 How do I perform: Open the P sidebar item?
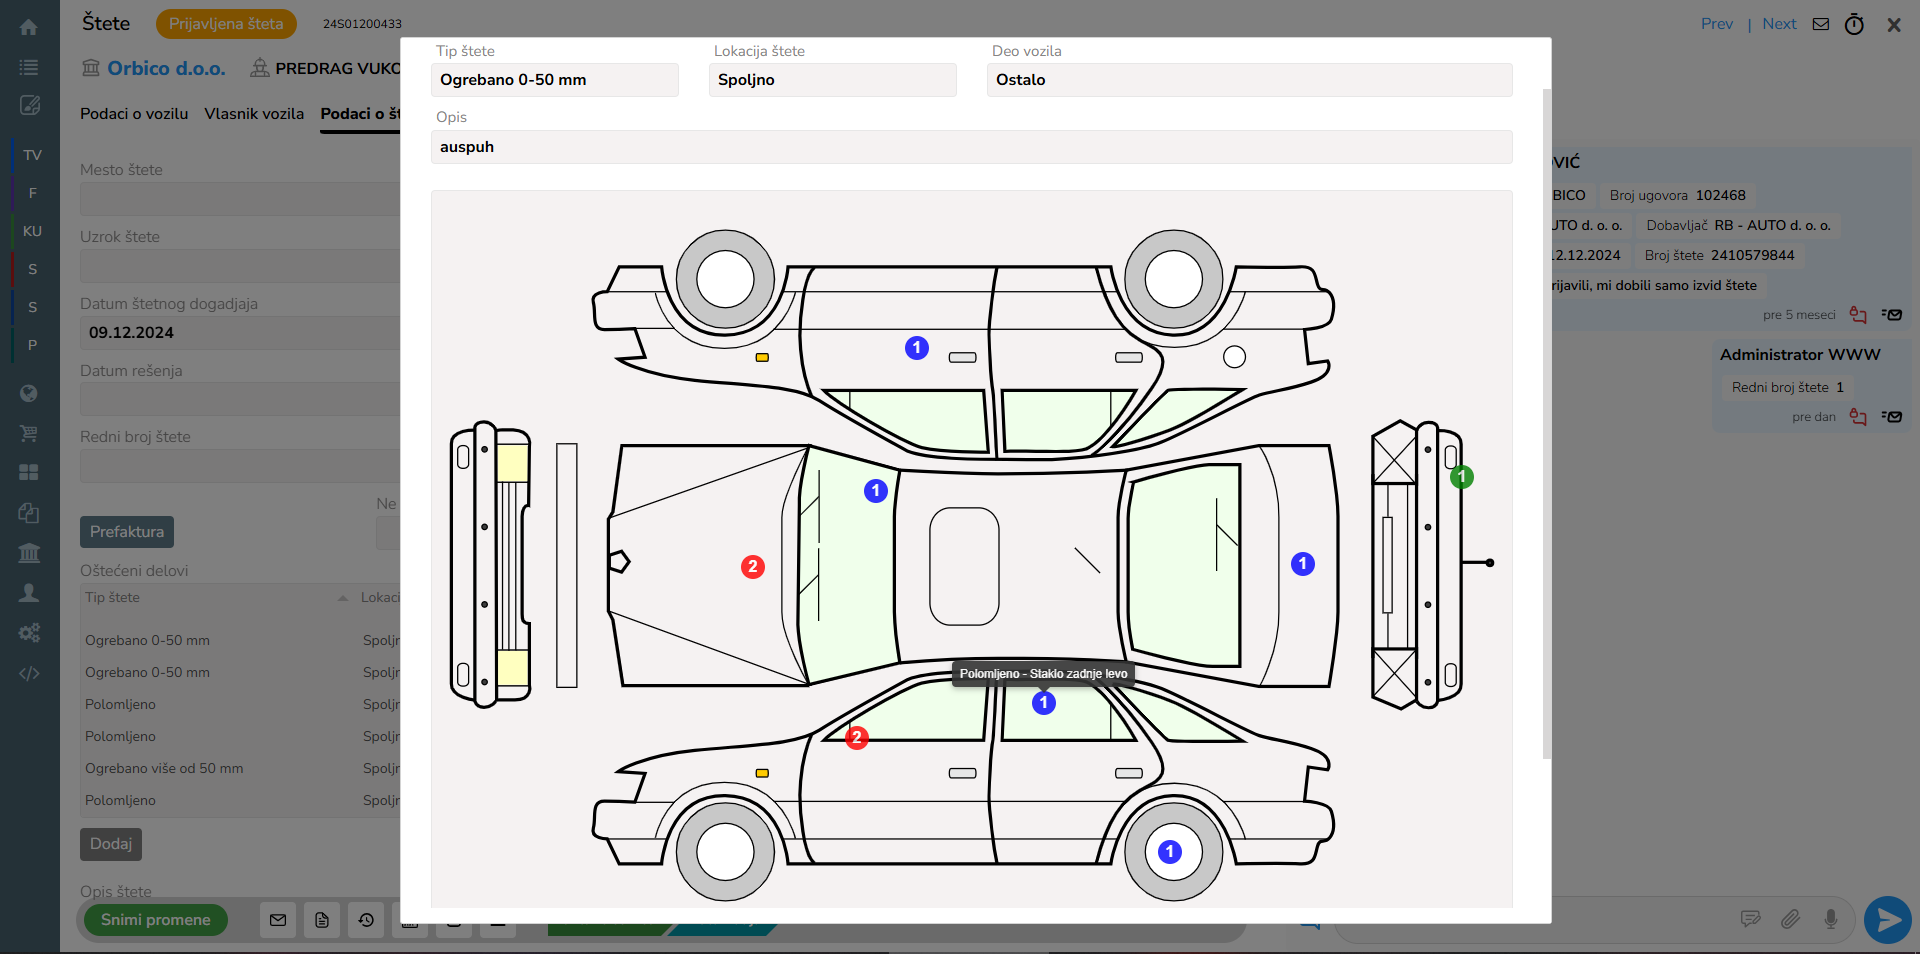32,345
